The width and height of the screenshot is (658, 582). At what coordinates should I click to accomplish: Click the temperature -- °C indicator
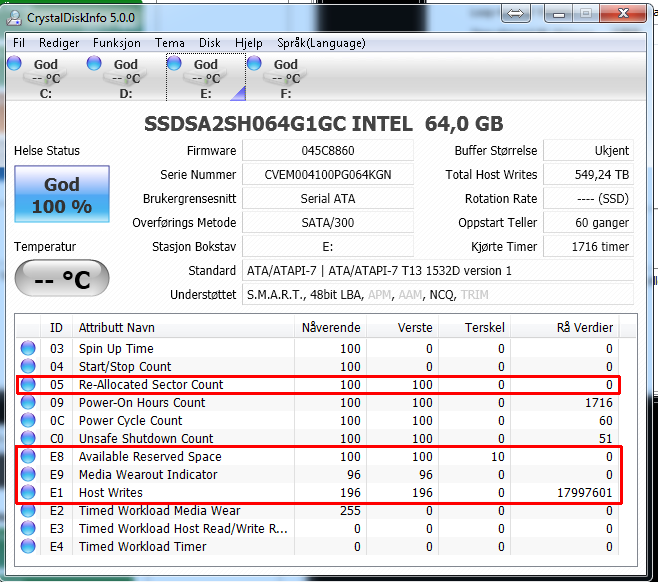62,278
